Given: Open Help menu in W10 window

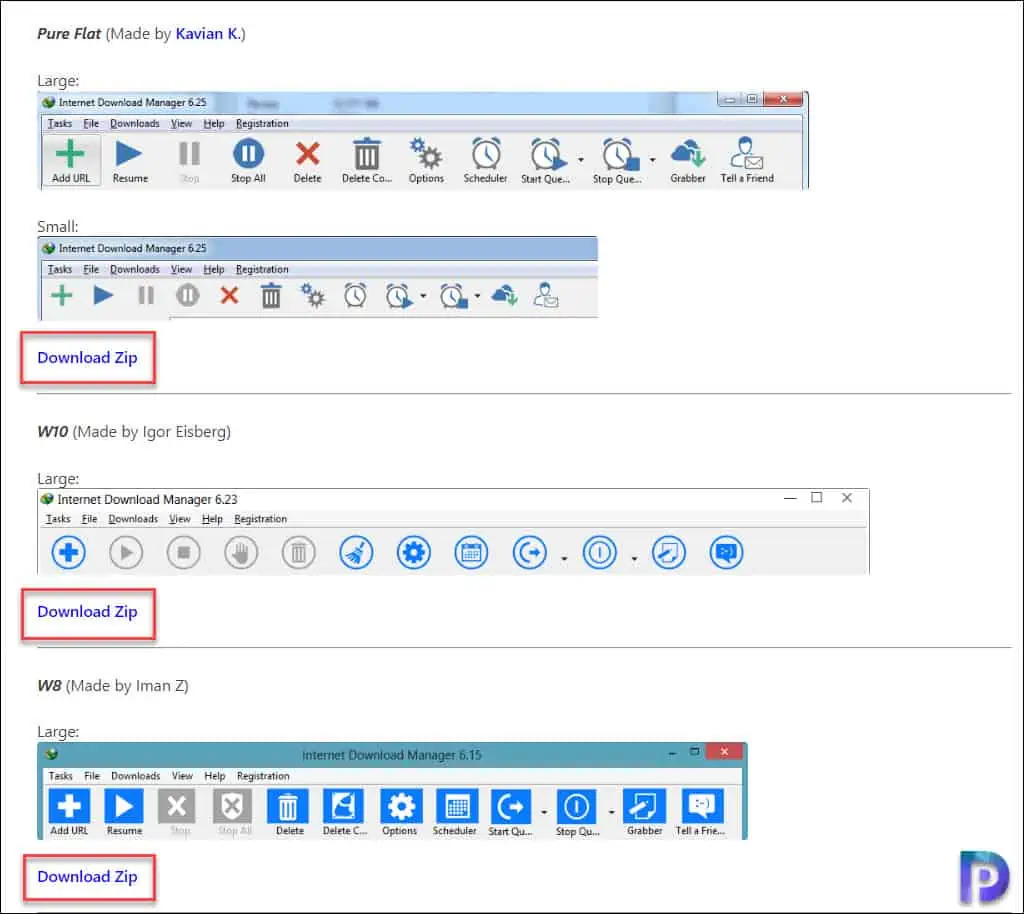Looking at the screenshot, I should [x=212, y=519].
